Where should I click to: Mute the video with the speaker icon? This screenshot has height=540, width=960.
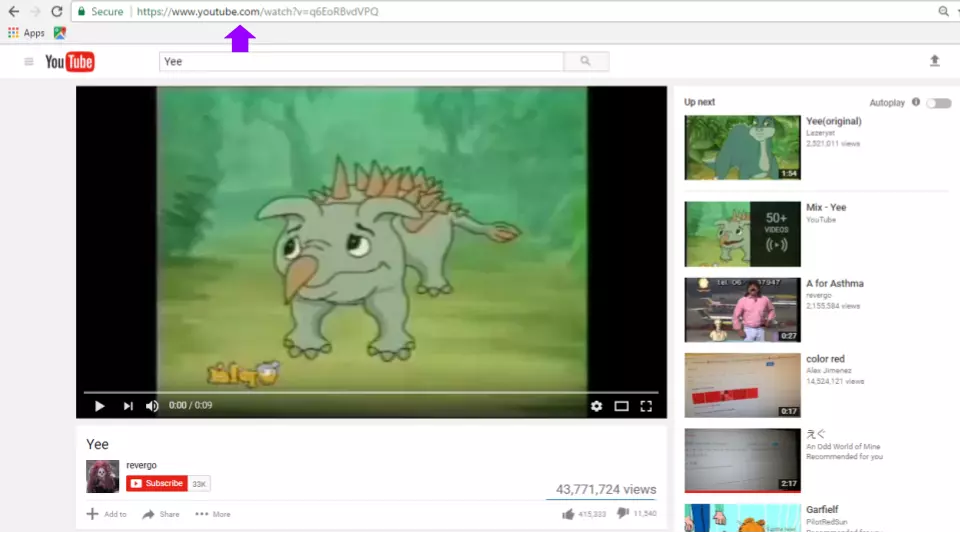[152, 406]
